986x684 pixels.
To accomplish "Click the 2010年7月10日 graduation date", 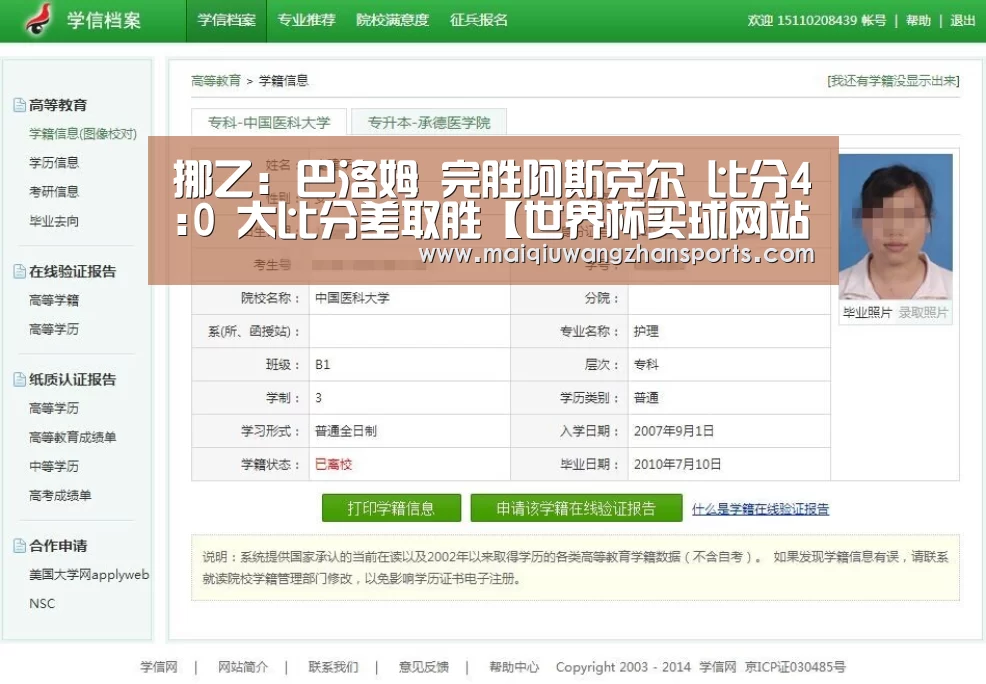I will click(677, 465).
